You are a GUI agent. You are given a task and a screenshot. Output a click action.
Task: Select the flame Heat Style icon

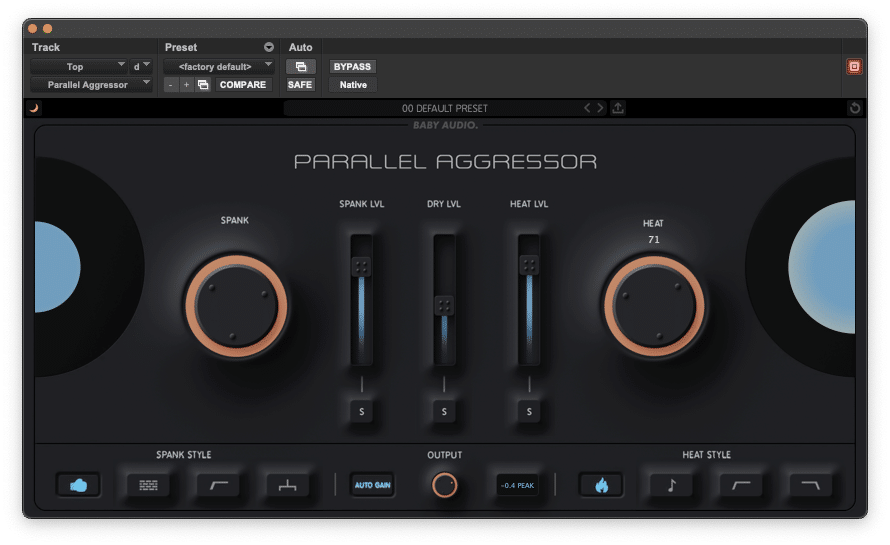click(x=601, y=485)
